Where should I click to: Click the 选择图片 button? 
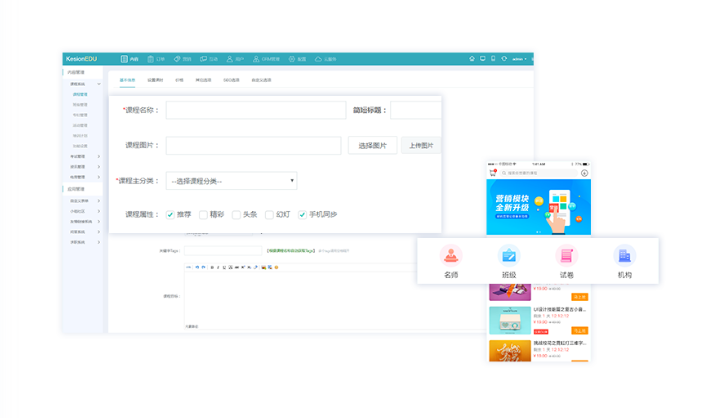tap(372, 145)
